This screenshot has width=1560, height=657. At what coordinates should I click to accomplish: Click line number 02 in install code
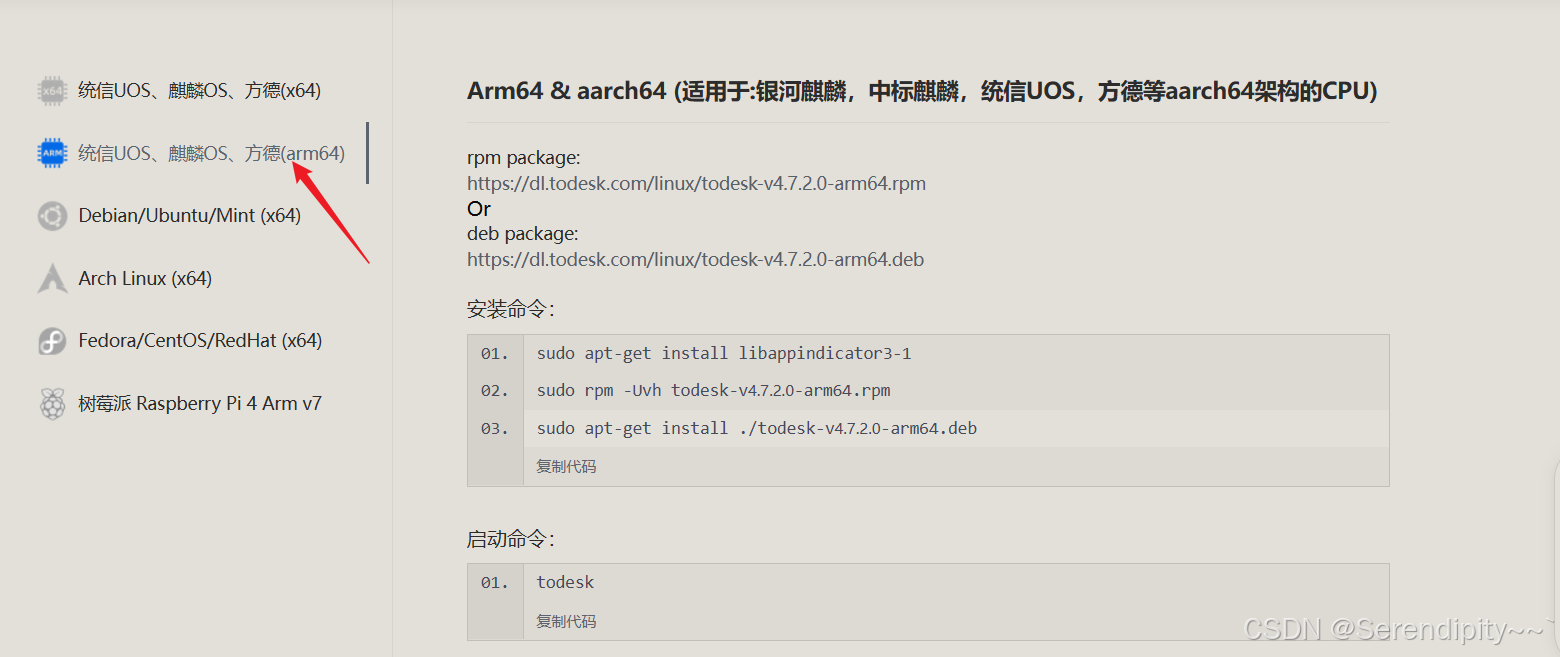495,390
